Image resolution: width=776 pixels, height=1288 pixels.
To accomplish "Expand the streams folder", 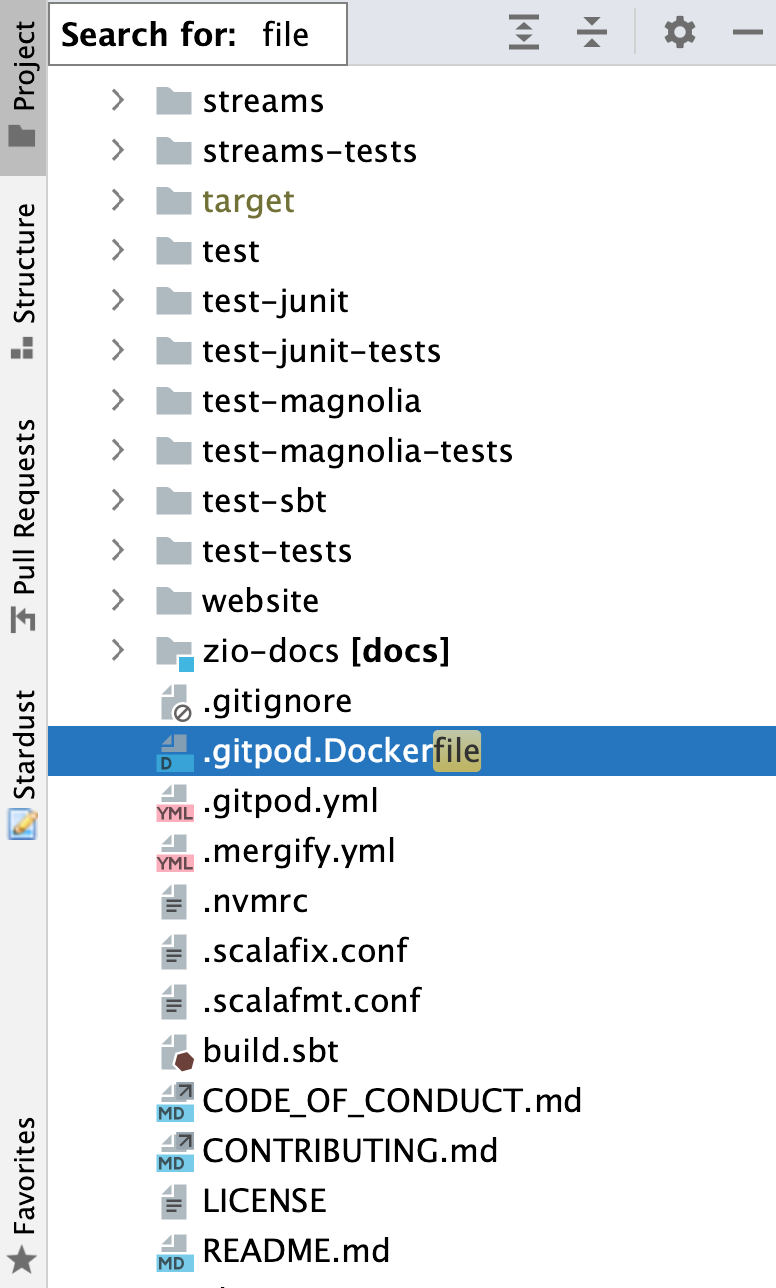I will click(x=118, y=101).
